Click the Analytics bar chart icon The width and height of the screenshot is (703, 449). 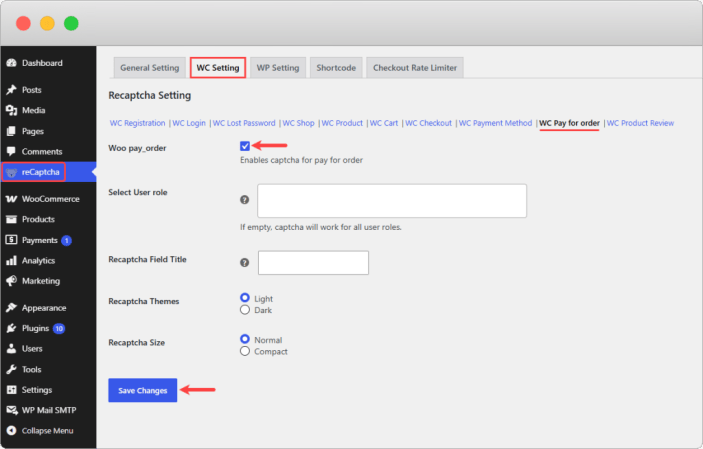point(11,261)
